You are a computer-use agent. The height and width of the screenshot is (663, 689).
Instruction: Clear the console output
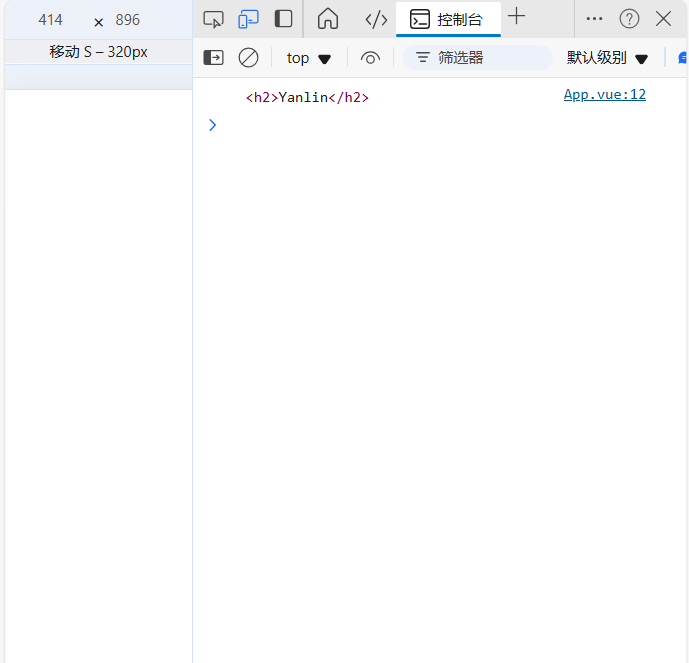coord(248,58)
